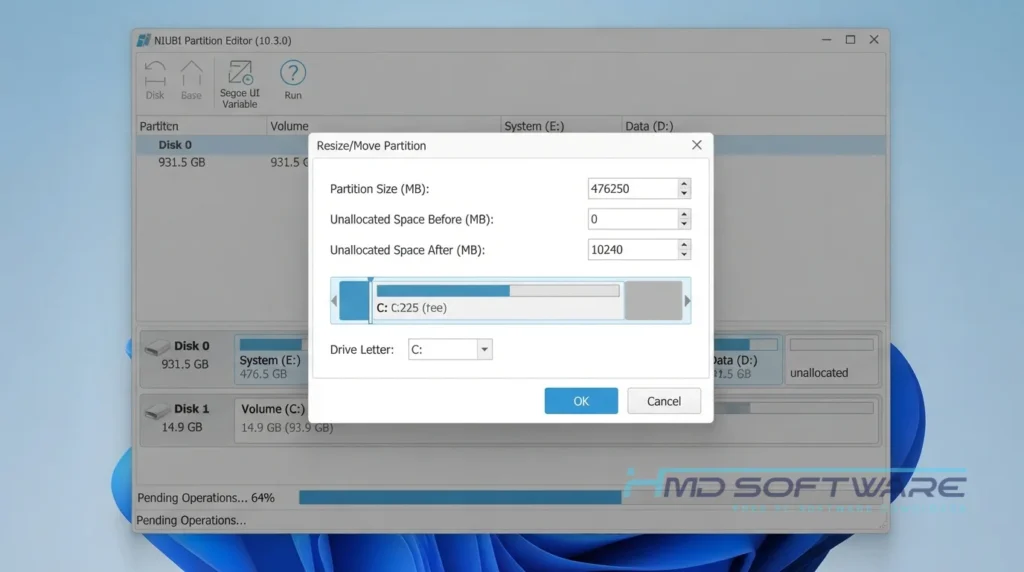Click the Disk 1 drive icon
The height and width of the screenshot is (572, 1024).
click(x=157, y=411)
